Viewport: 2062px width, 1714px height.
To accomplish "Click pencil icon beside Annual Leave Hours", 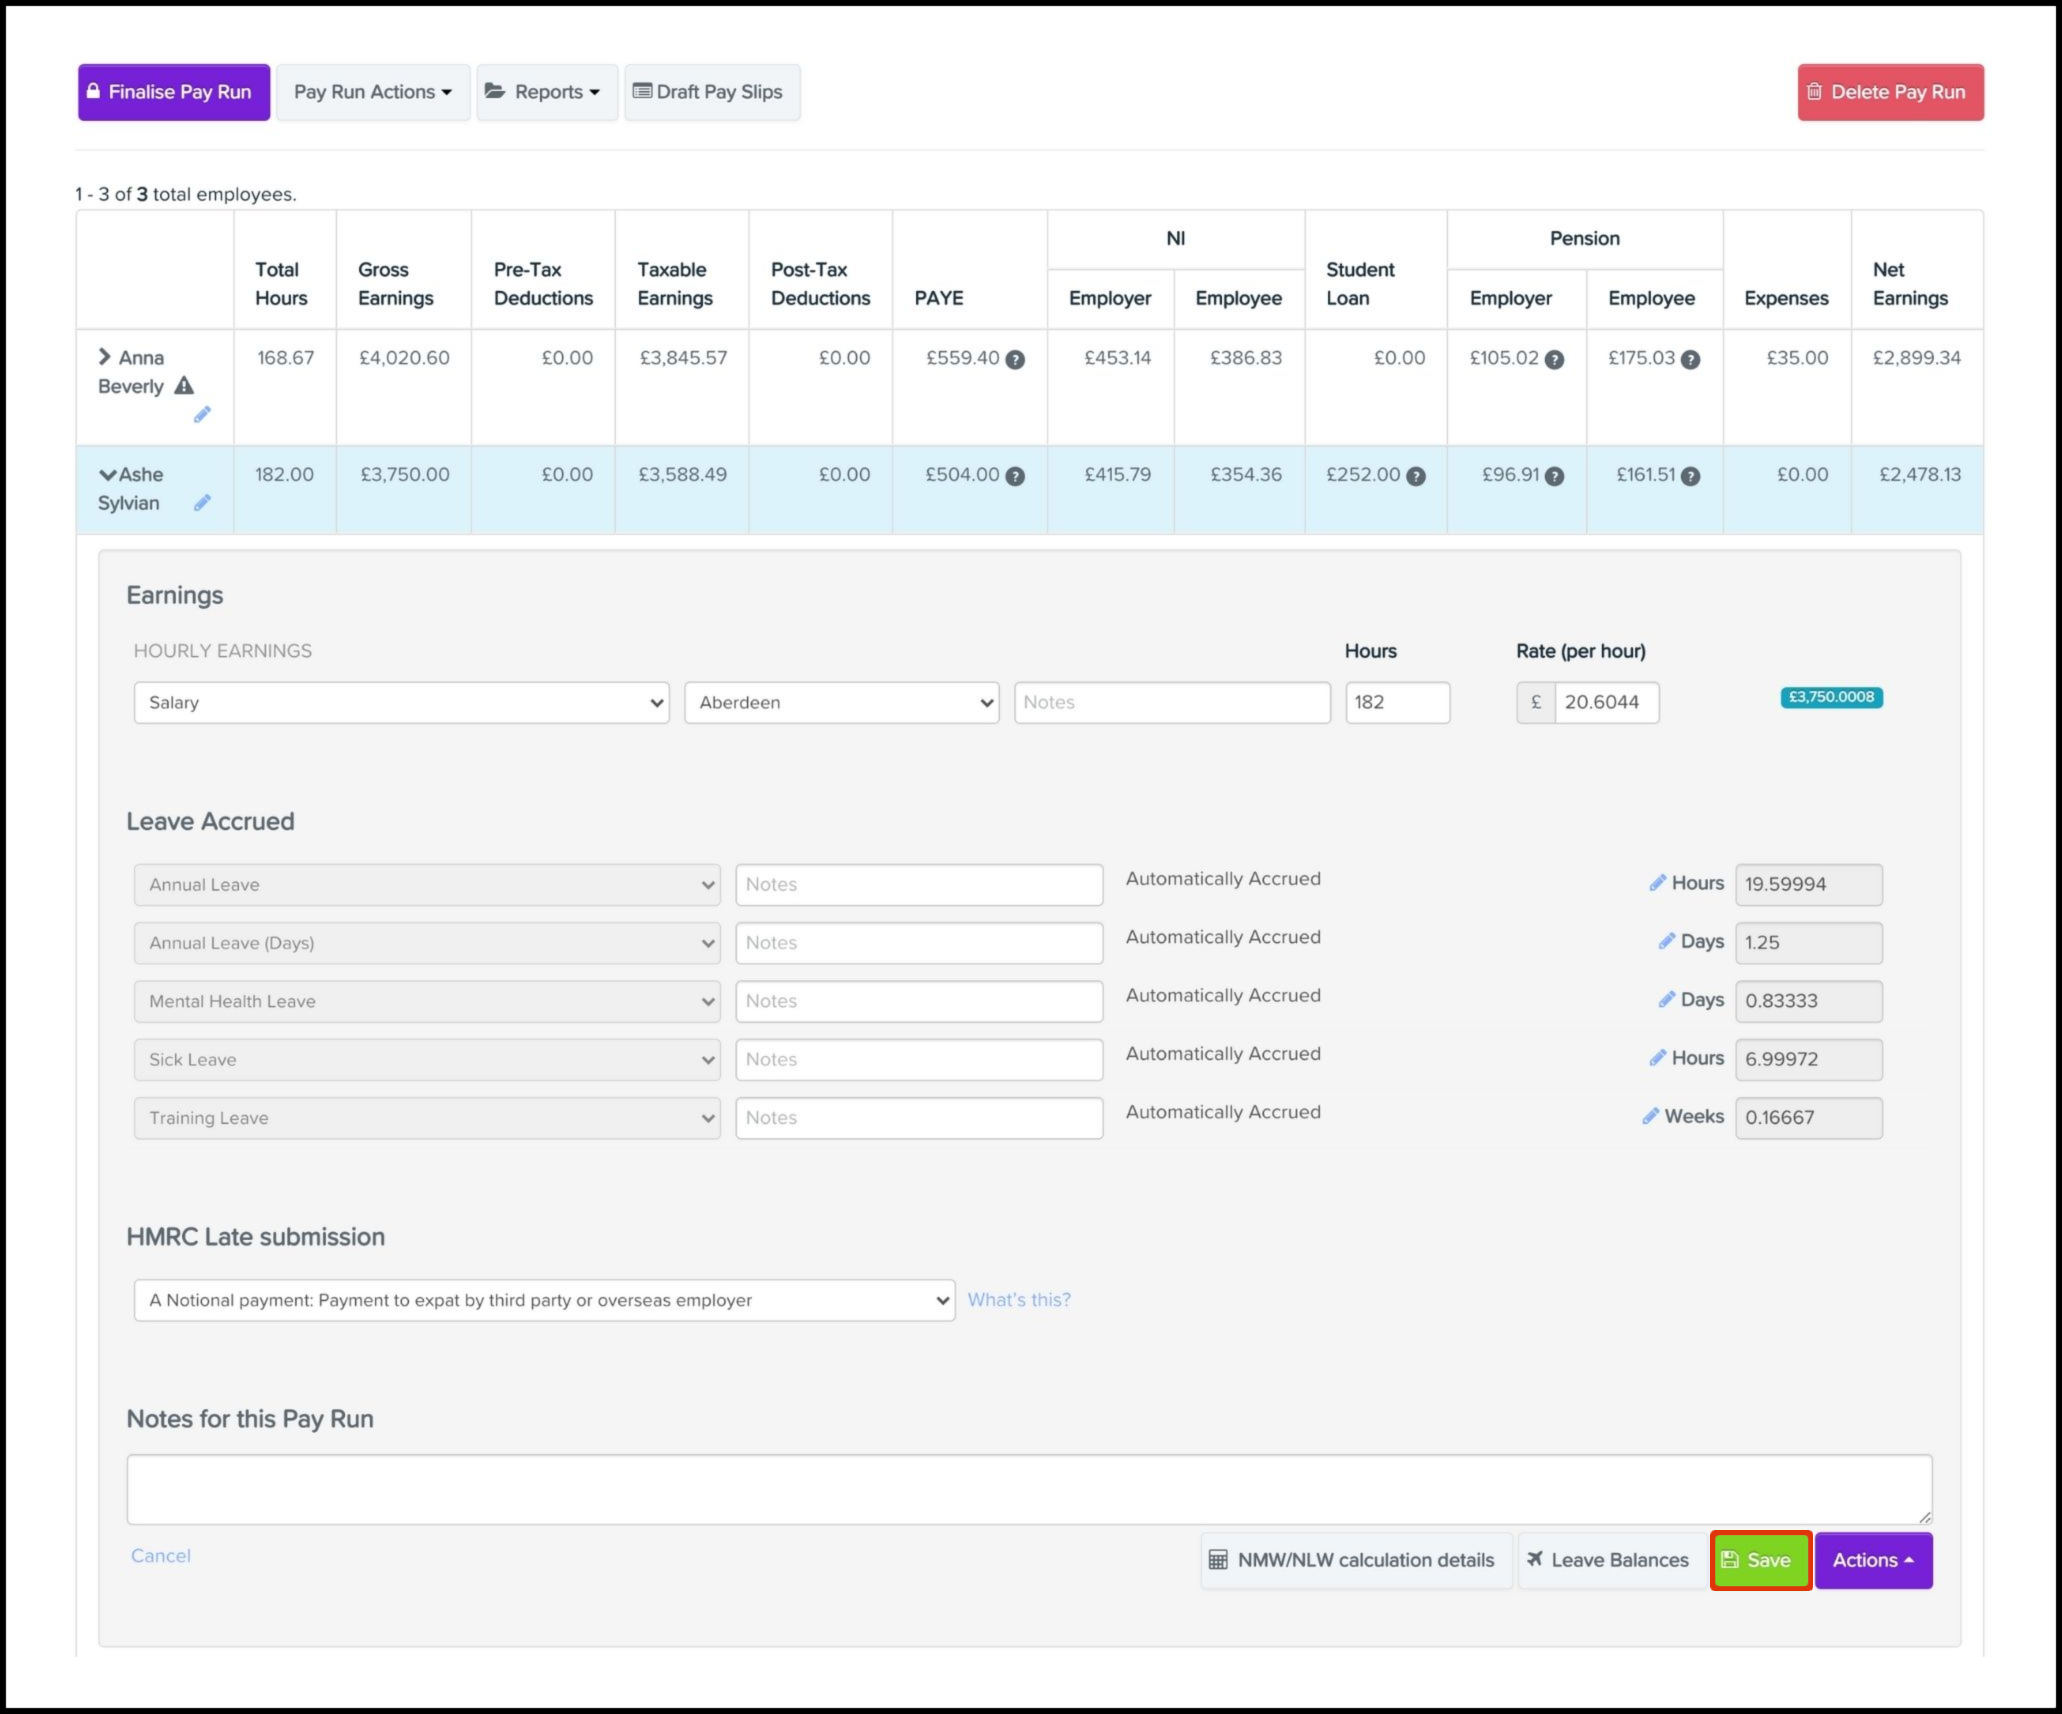I will point(1657,883).
